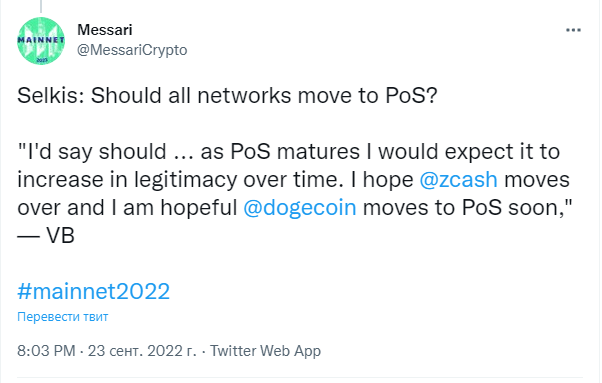
Task: Open the Messari round profile avatar
Action: click(41, 41)
